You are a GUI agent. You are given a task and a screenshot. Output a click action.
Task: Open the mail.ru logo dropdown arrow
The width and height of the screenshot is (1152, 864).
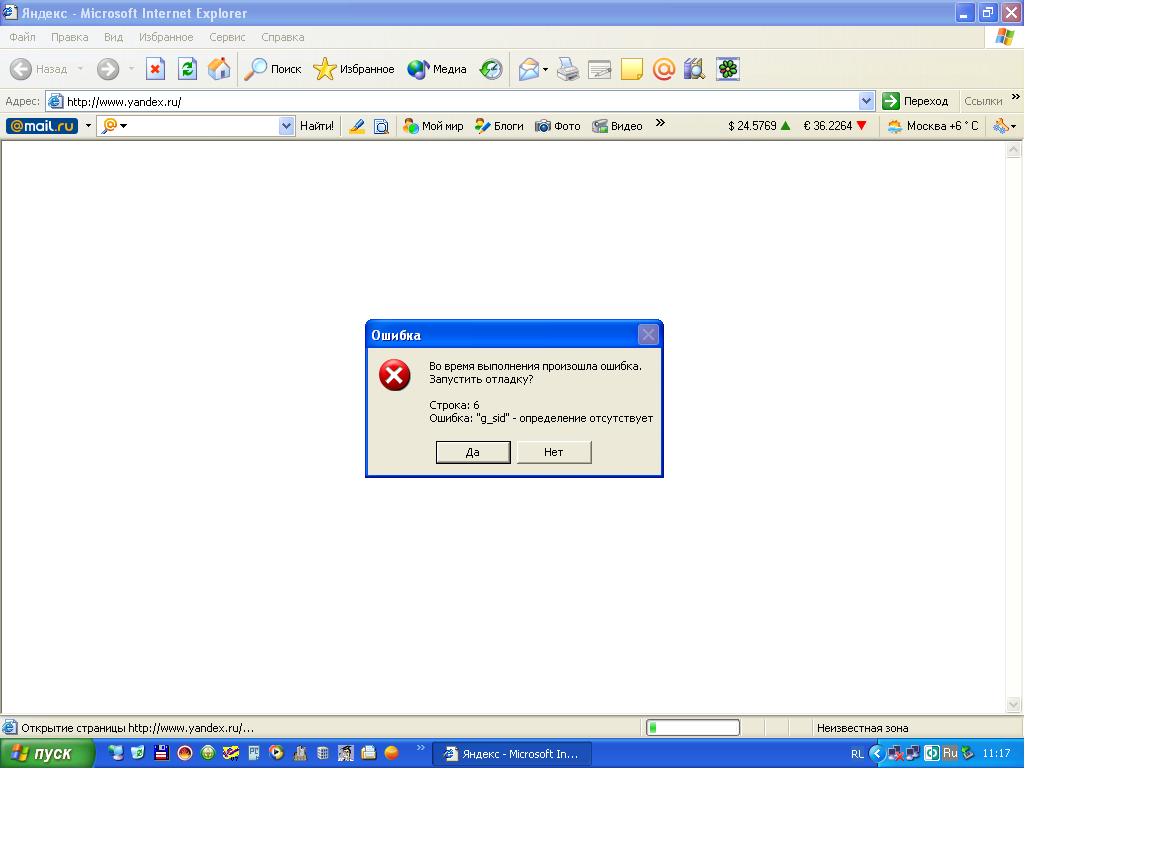pos(88,126)
